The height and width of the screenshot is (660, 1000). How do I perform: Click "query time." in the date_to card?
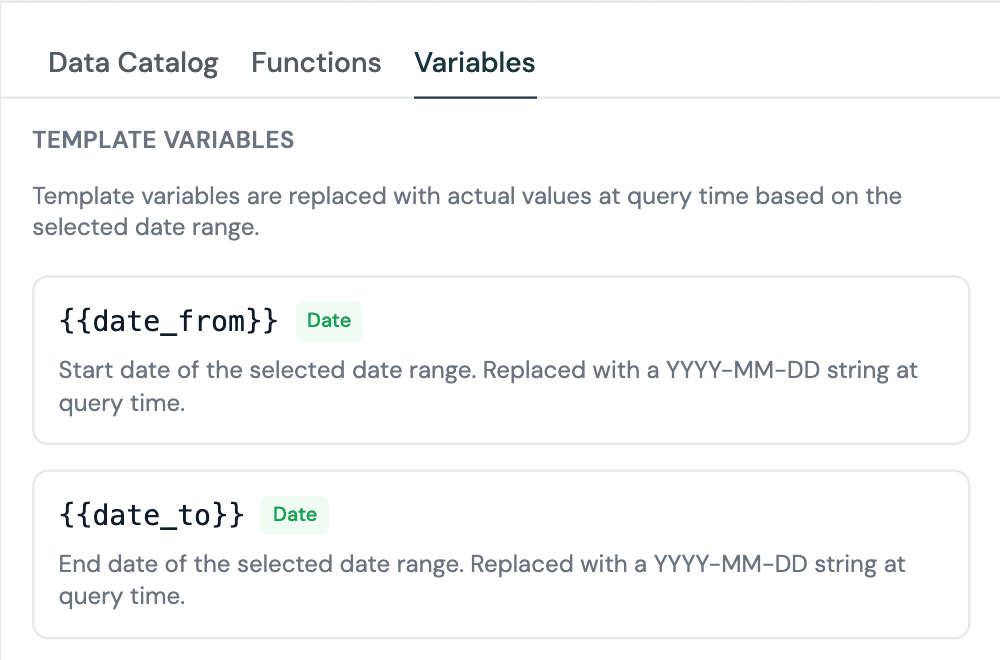point(122,598)
